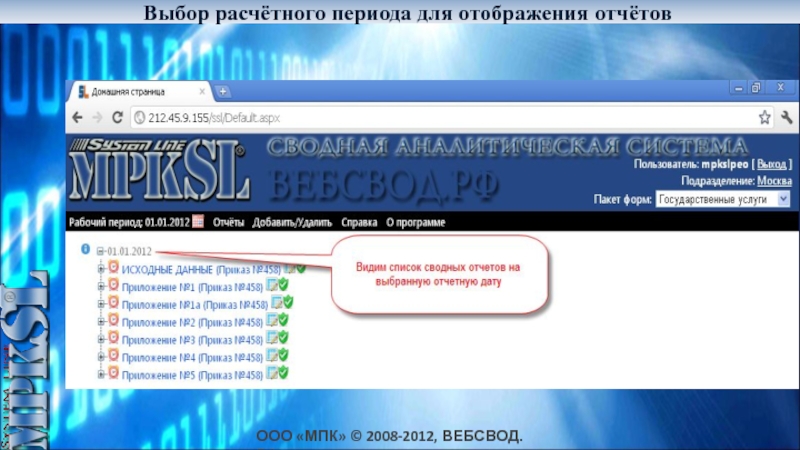The height and width of the screenshot is (450, 800).
Task: Go back with the browser back arrow
Action: 78,118
